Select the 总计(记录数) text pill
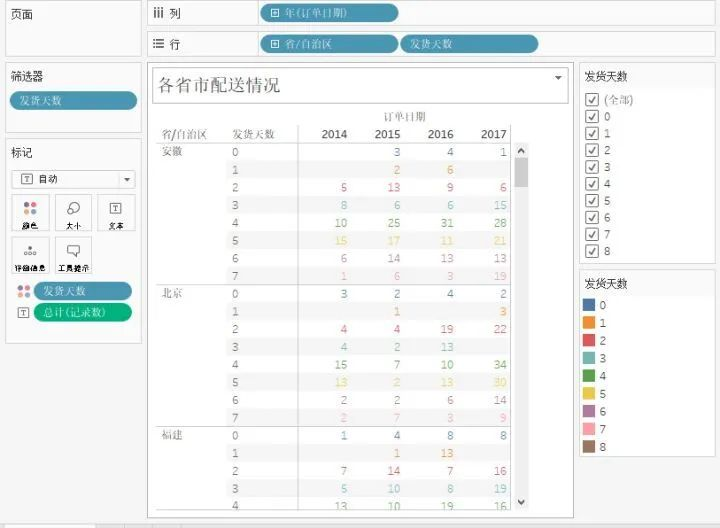The height and width of the screenshot is (528, 720). pos(83,313)
